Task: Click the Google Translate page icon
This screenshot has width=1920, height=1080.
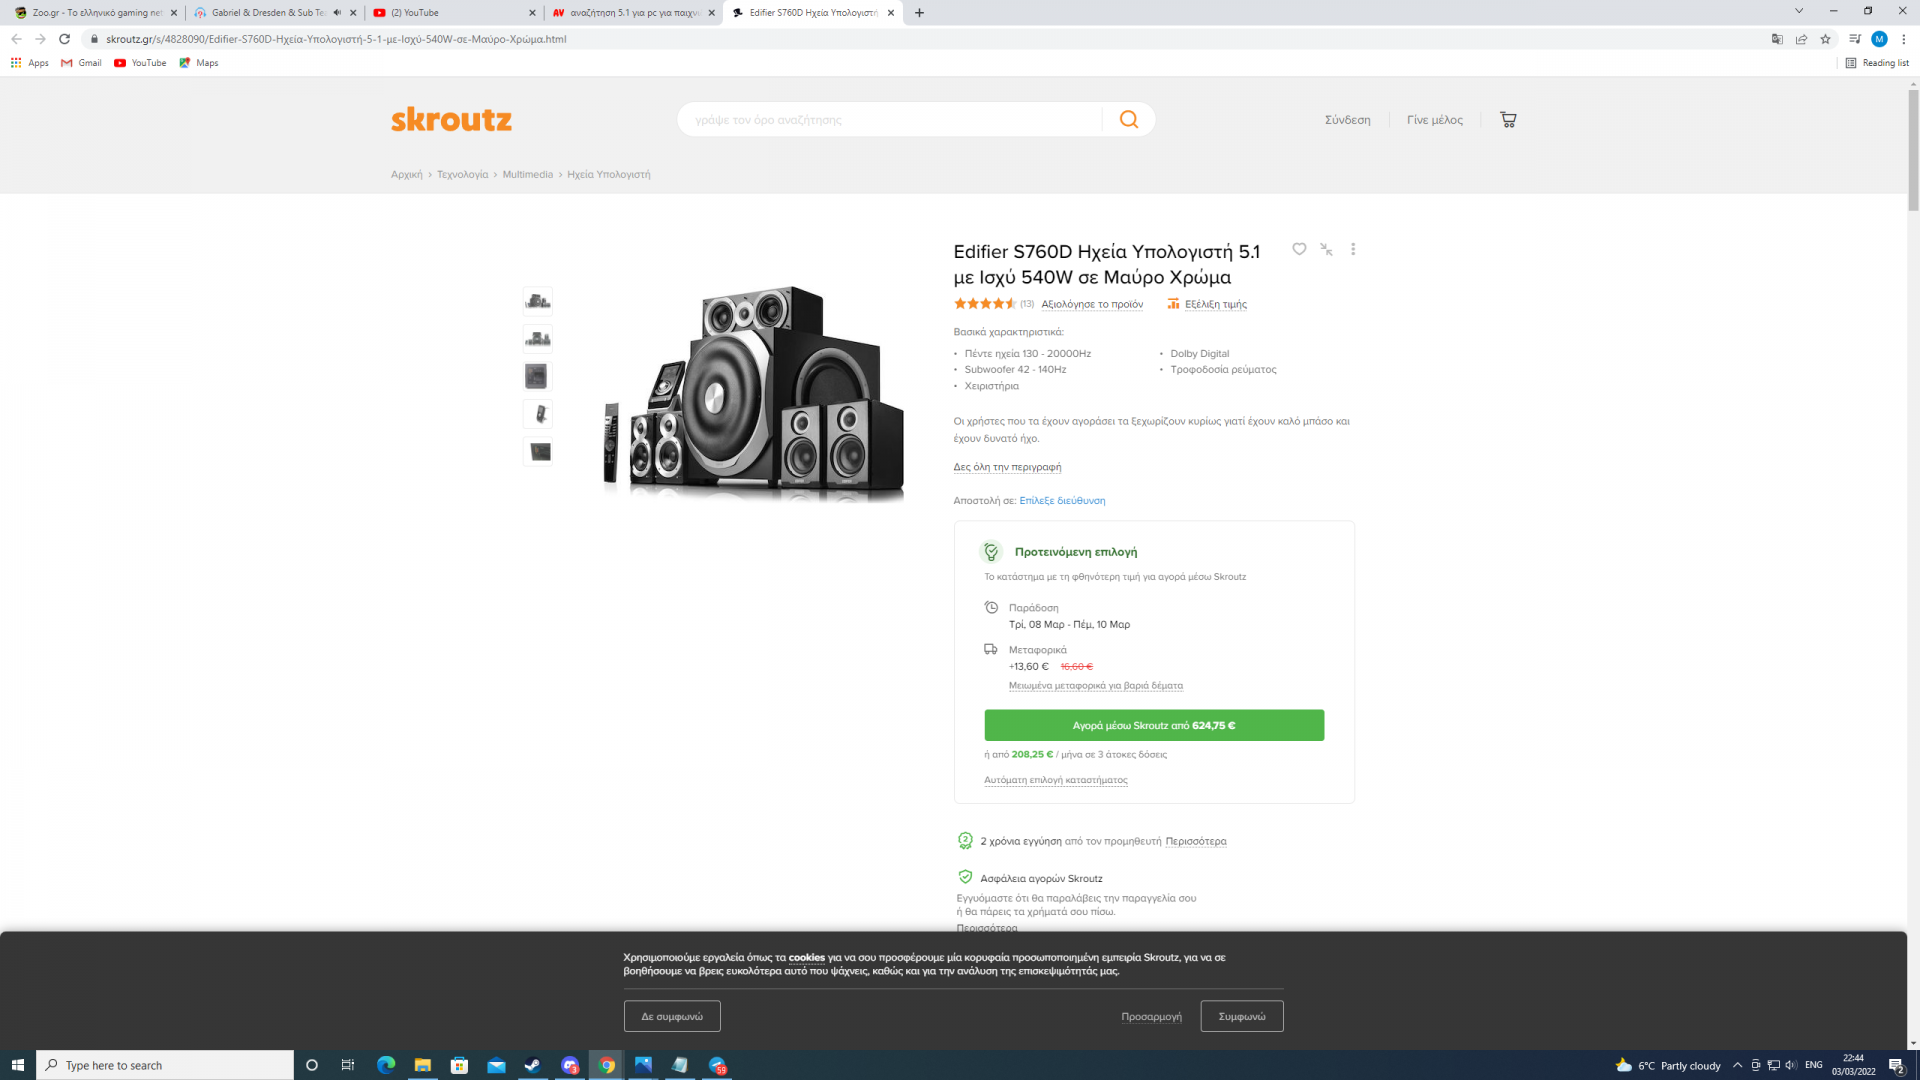Action: pos(1777,39)
